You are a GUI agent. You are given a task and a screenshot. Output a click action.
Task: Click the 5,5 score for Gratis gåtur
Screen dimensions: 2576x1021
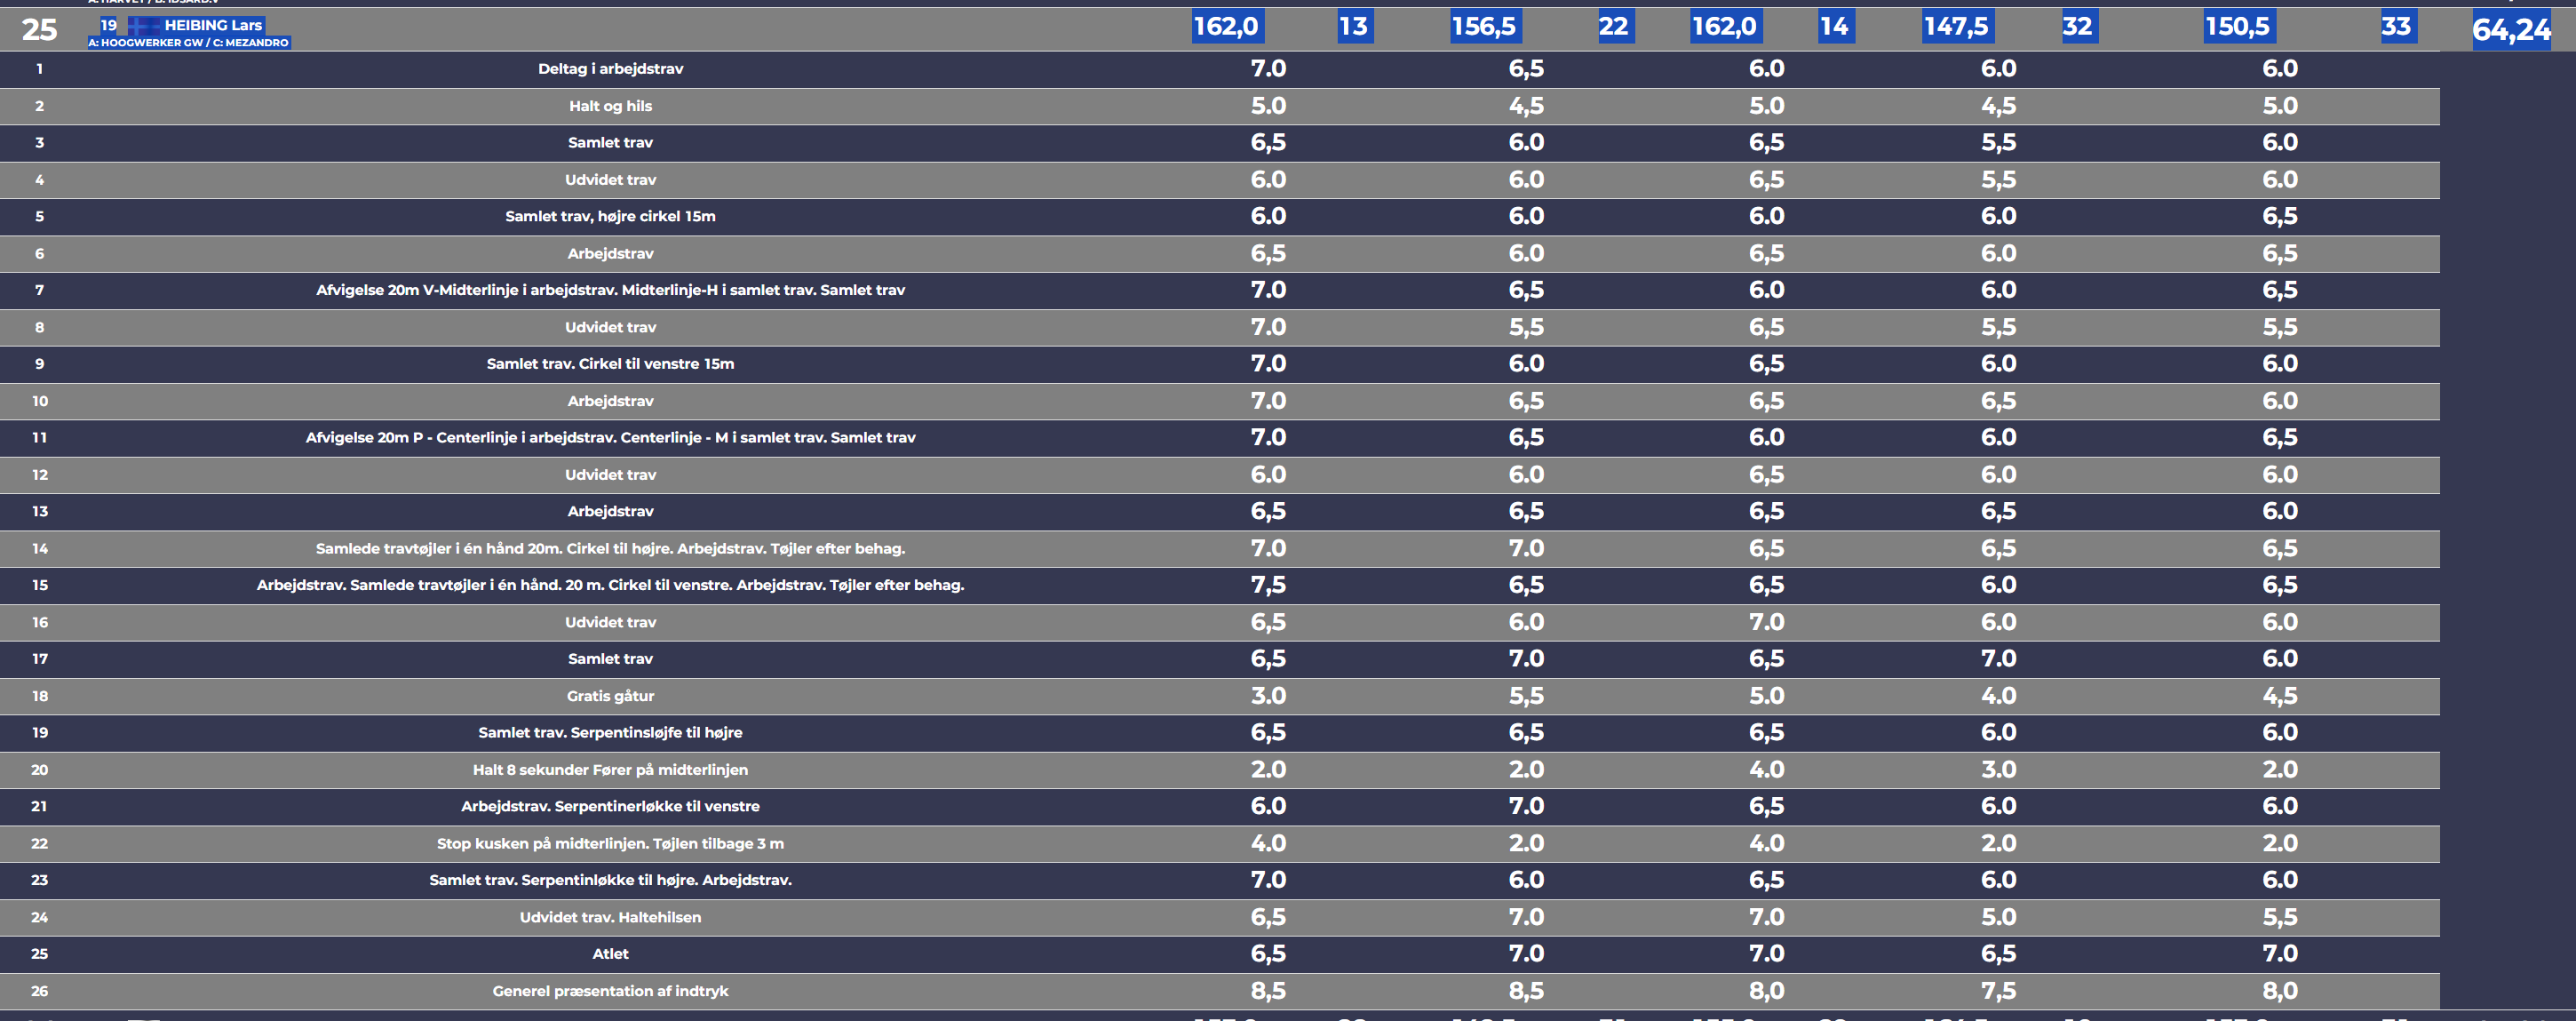coord(1526,696)
